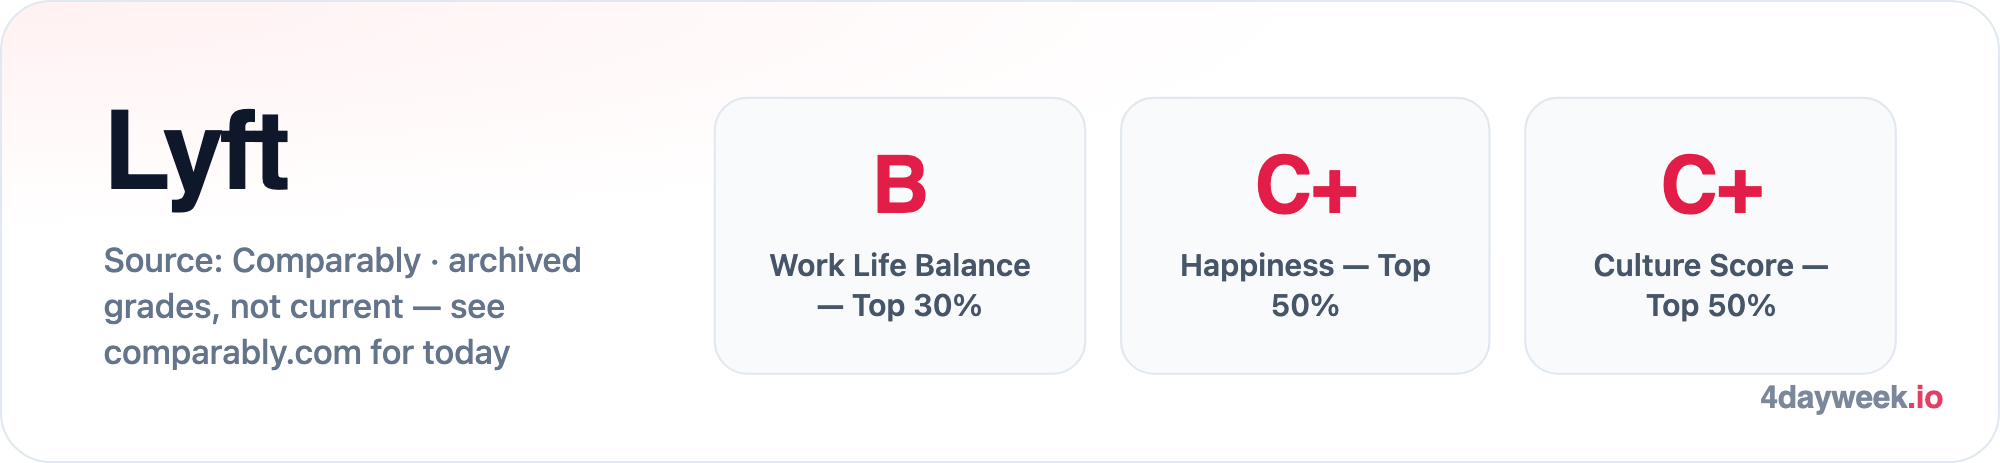Click the Source: Comparably archived line
Image resolution: width=2000 pixels, height=463 pixels.
(342, 260)
